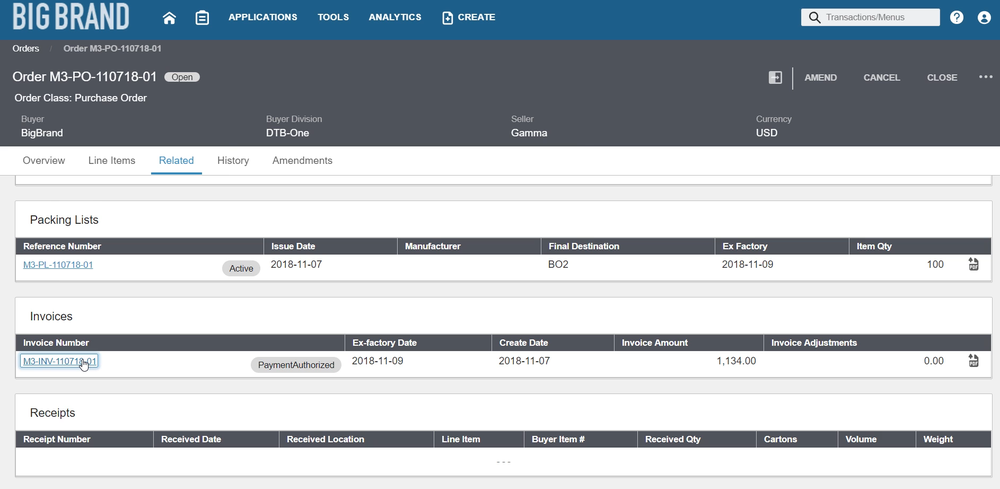
Task: Click the Invoice Amount column header
Action: [689, 342]
